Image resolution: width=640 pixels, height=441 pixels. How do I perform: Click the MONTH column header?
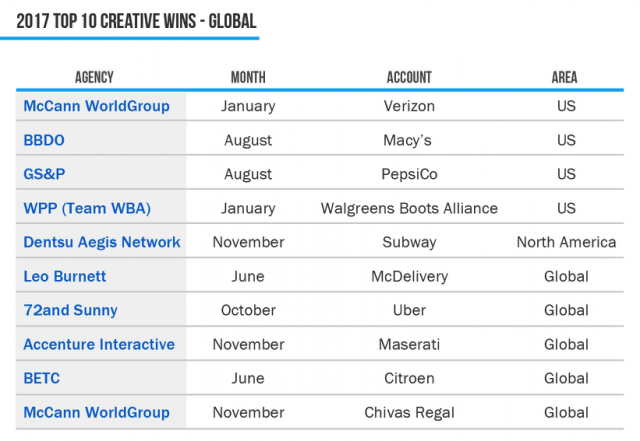click(x=248, y=77)
